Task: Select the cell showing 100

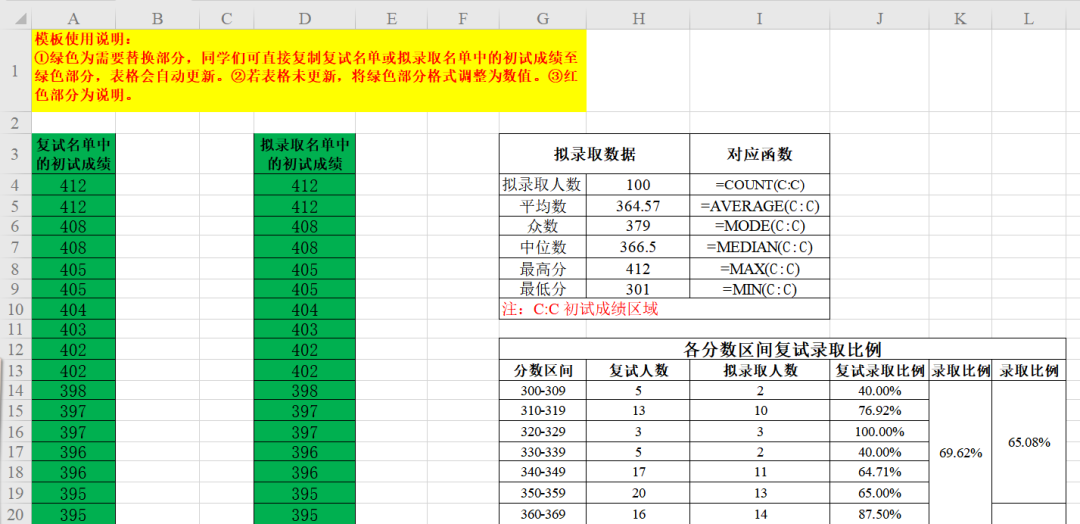Action: pyautogui.click(x=638, y=185)
